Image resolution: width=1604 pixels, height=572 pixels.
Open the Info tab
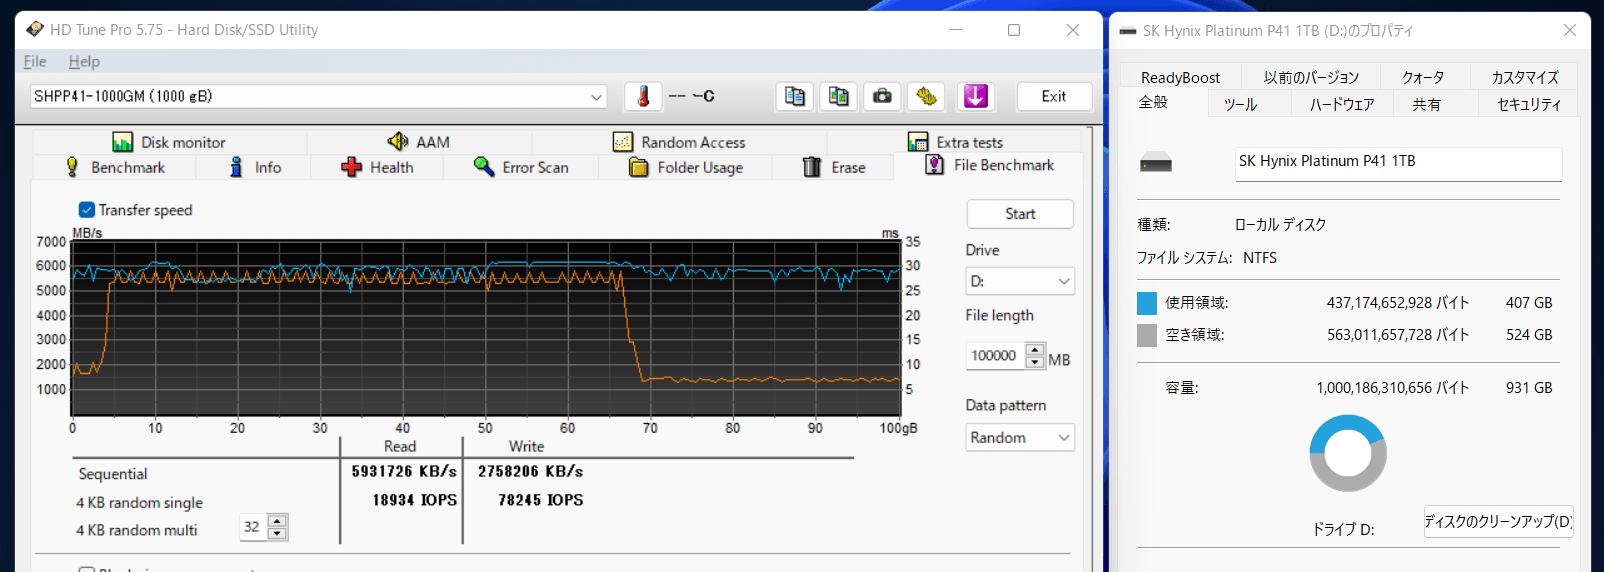click(254, 167)
